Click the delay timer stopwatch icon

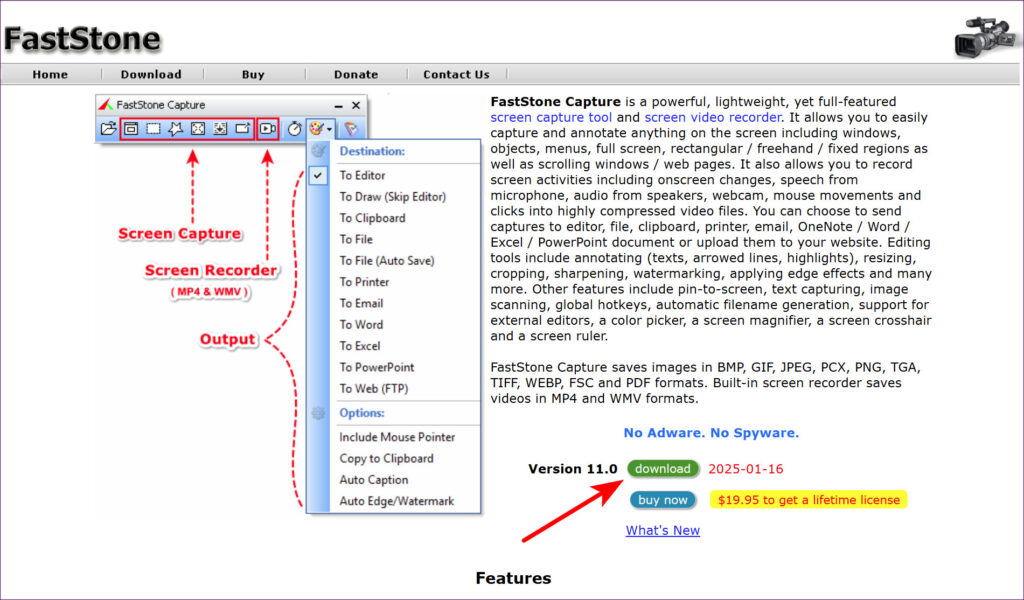click(294, 129)
